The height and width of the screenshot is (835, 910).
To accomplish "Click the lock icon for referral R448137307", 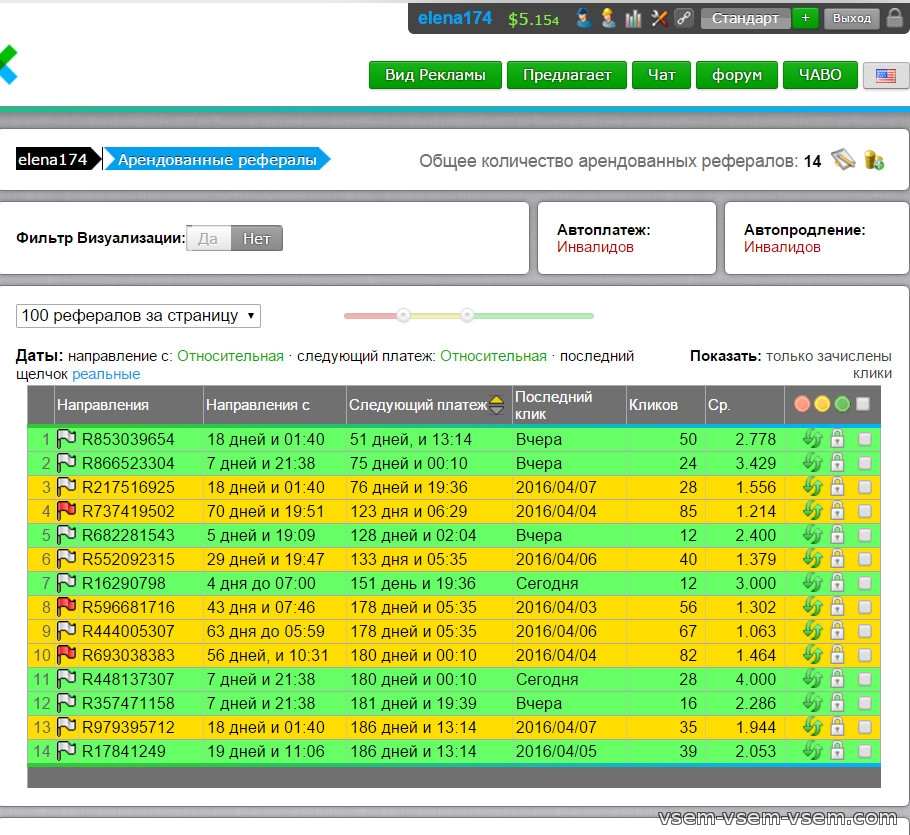I will pyautogui.click(x=837, y=678).
